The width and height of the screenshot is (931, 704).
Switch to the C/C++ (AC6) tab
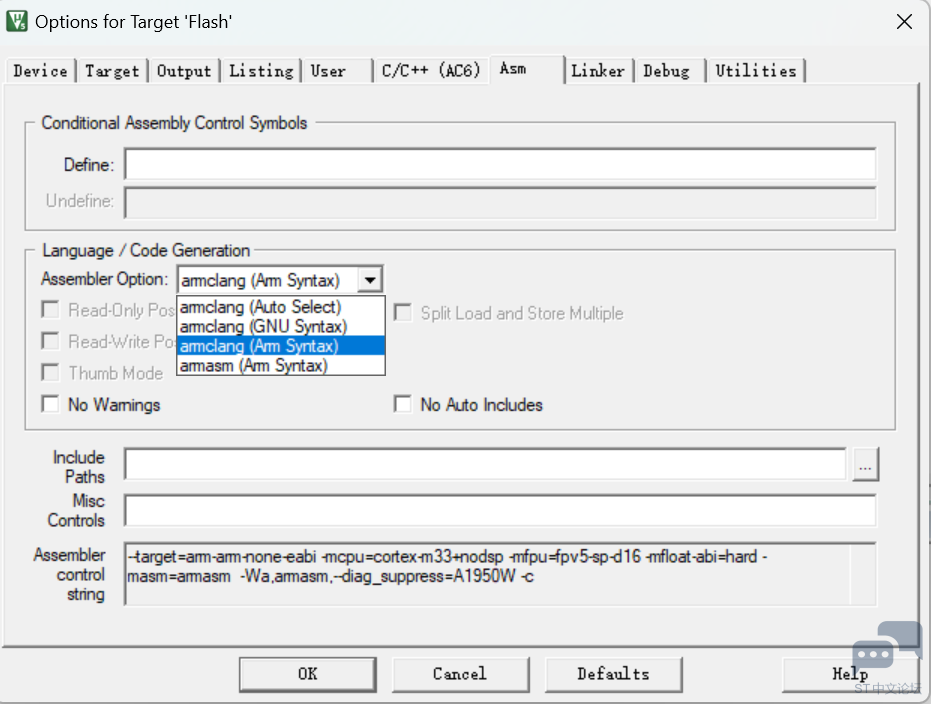431,71
